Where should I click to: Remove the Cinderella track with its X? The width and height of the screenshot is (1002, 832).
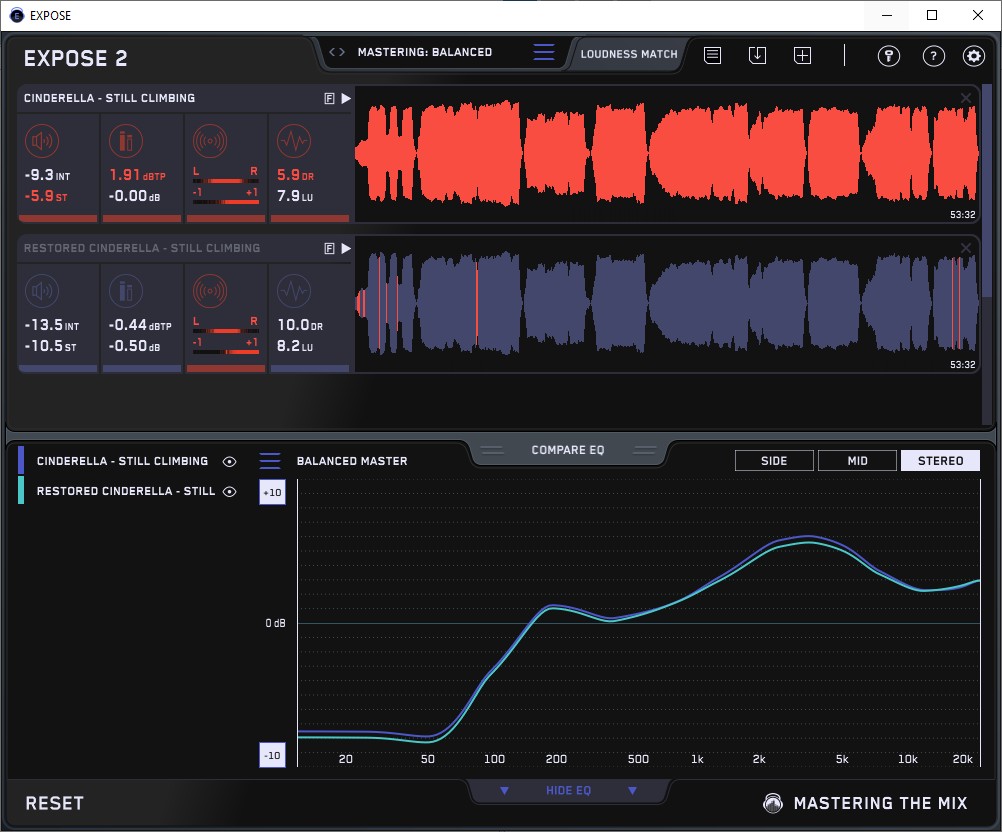click(x=966, y=98)
